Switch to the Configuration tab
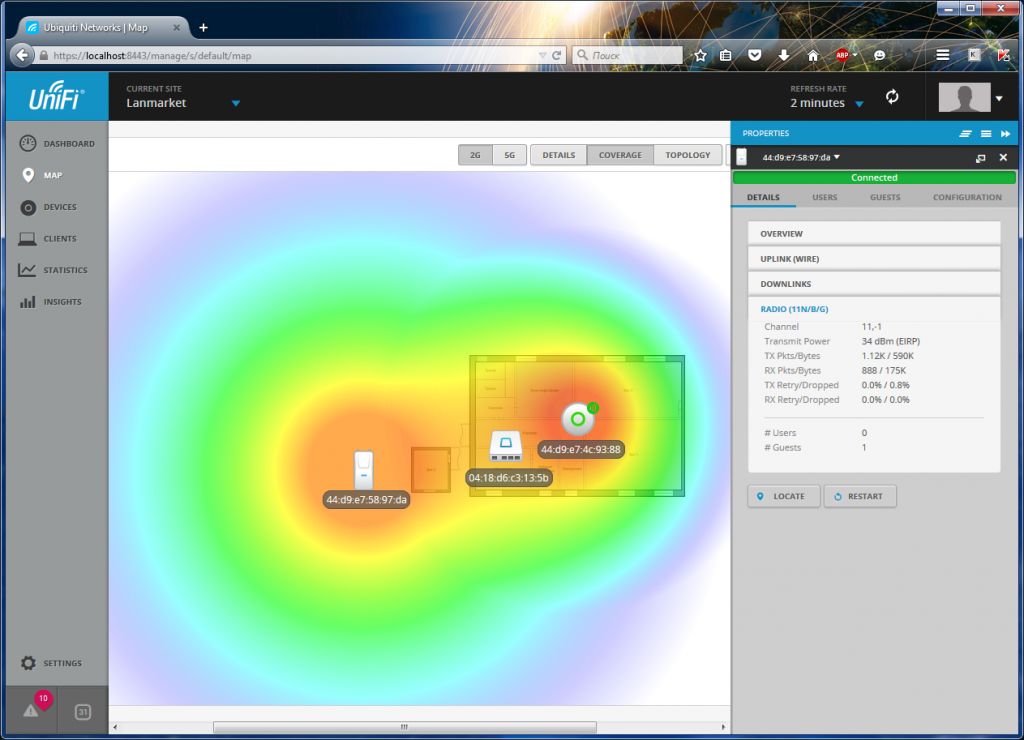The width and height of the screenshot is (1024, 740). 966,197
